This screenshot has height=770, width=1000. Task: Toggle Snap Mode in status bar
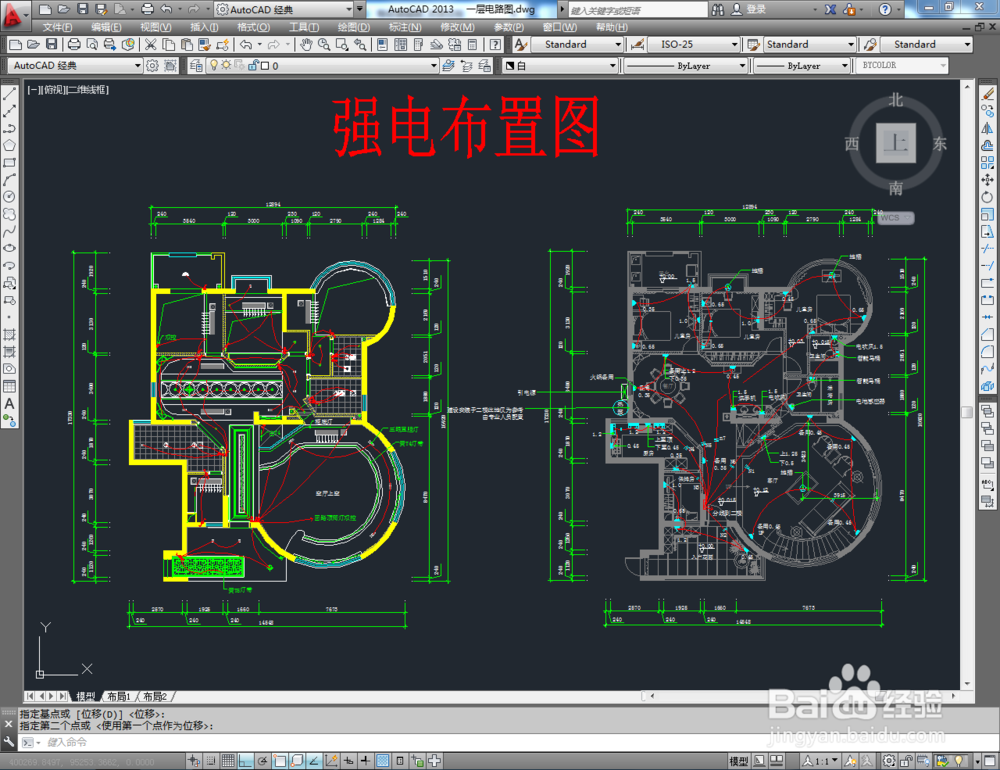pyautogui.click(x=210, y=760)
